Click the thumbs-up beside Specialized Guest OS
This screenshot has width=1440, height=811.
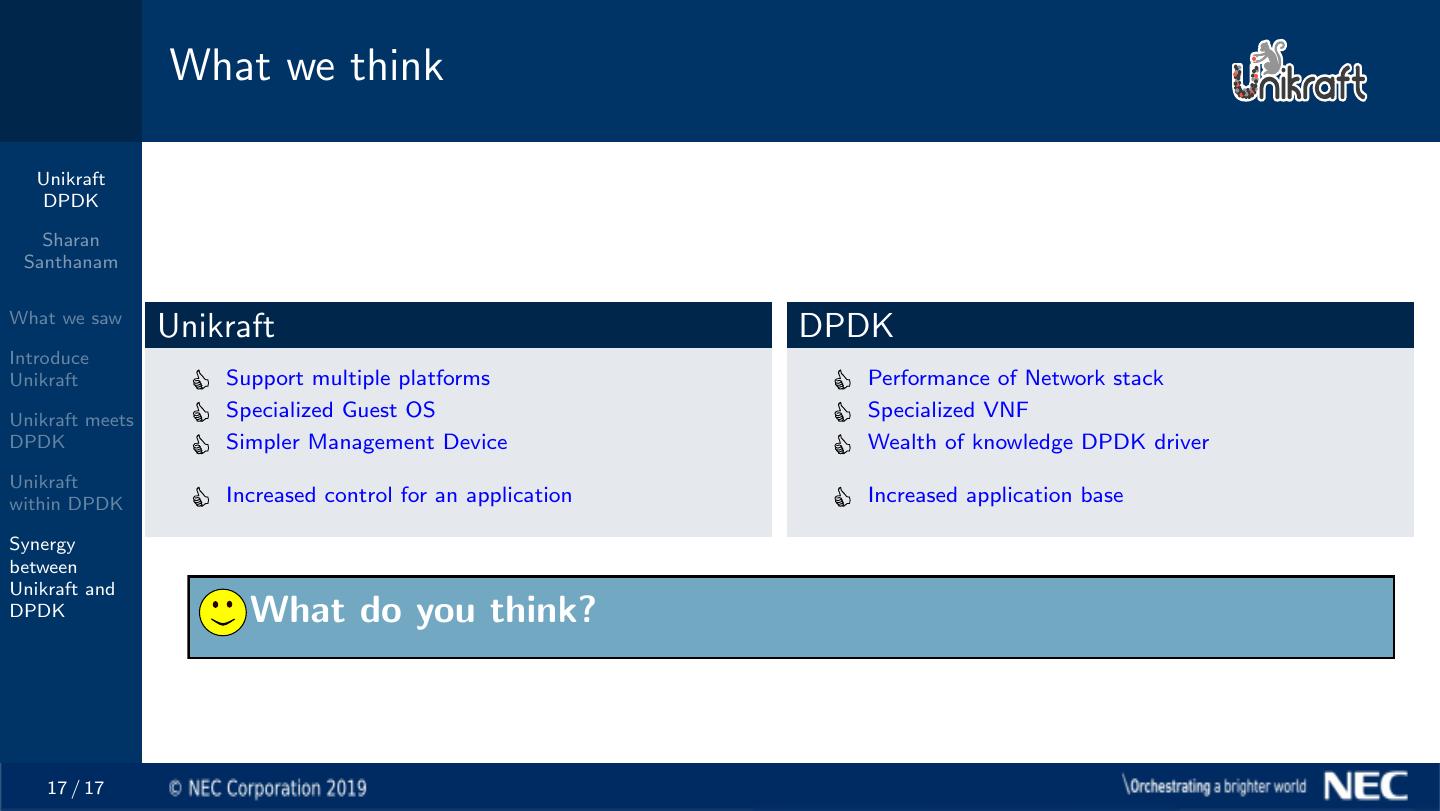pos(199,412)
